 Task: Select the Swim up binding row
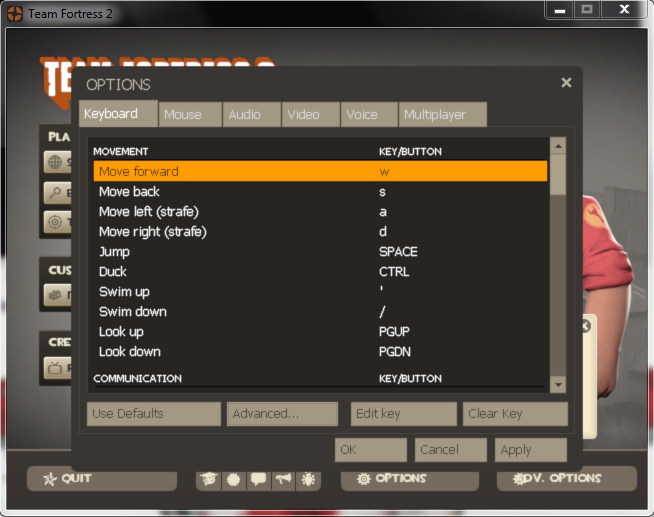[320, 291]
